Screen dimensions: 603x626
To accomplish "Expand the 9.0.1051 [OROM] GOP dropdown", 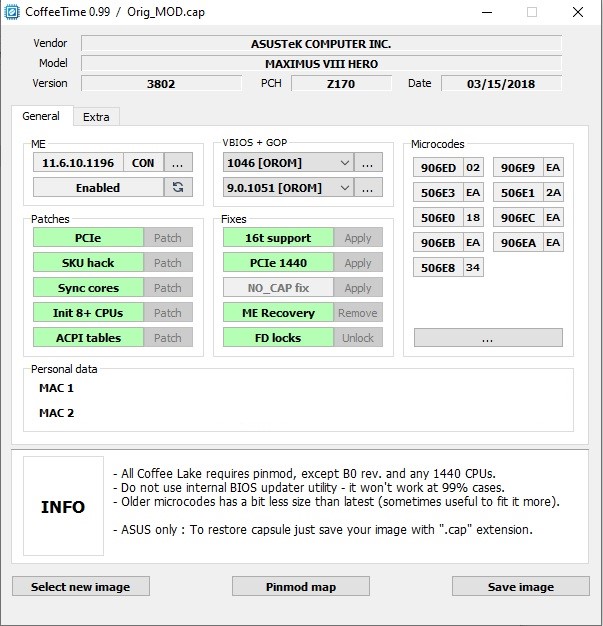I will (288, 187).
